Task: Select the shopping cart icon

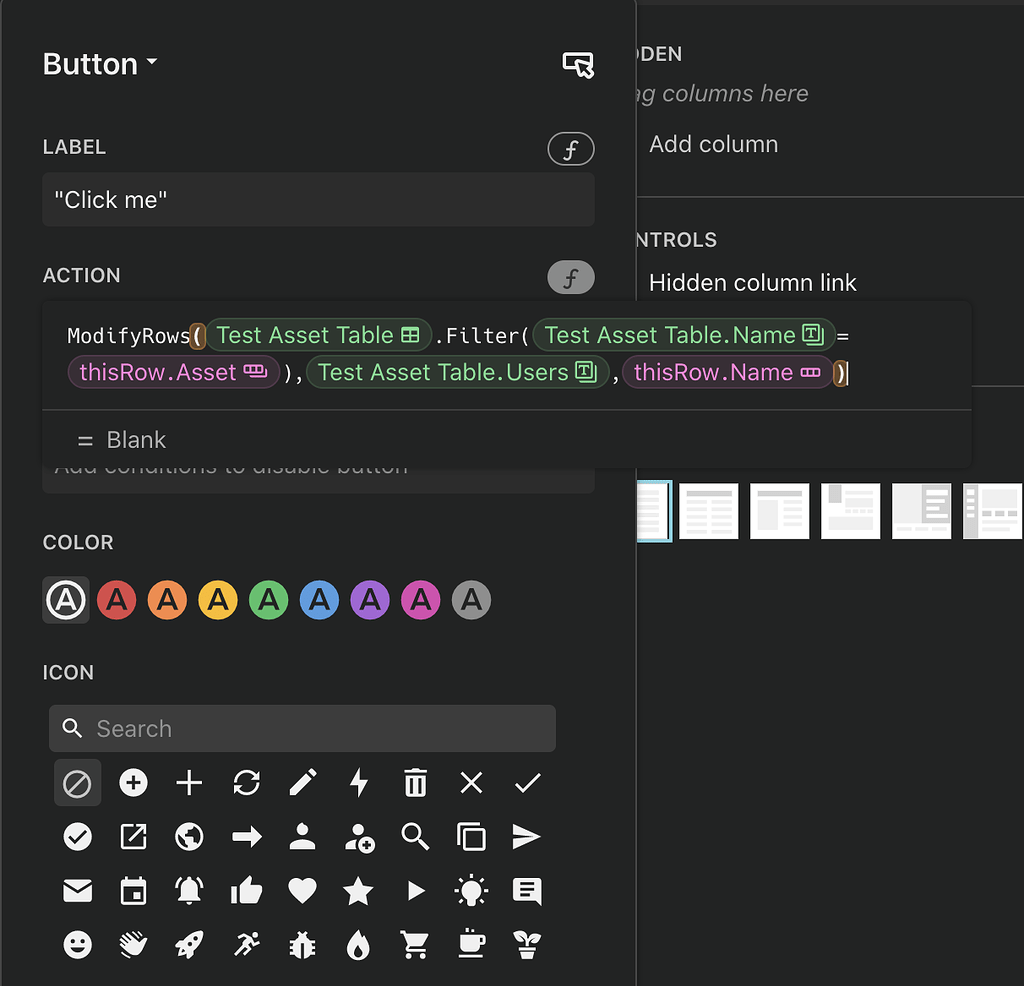Action: (415, 944)
